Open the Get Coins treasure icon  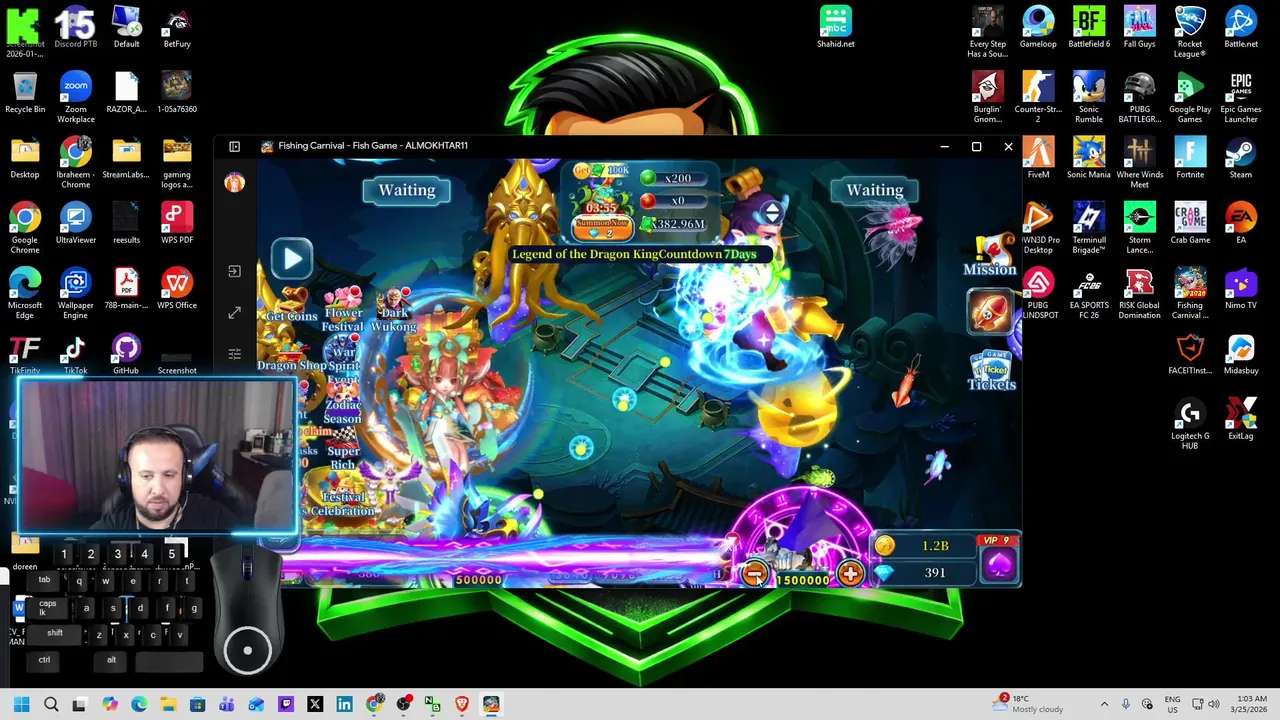point(291,305)
